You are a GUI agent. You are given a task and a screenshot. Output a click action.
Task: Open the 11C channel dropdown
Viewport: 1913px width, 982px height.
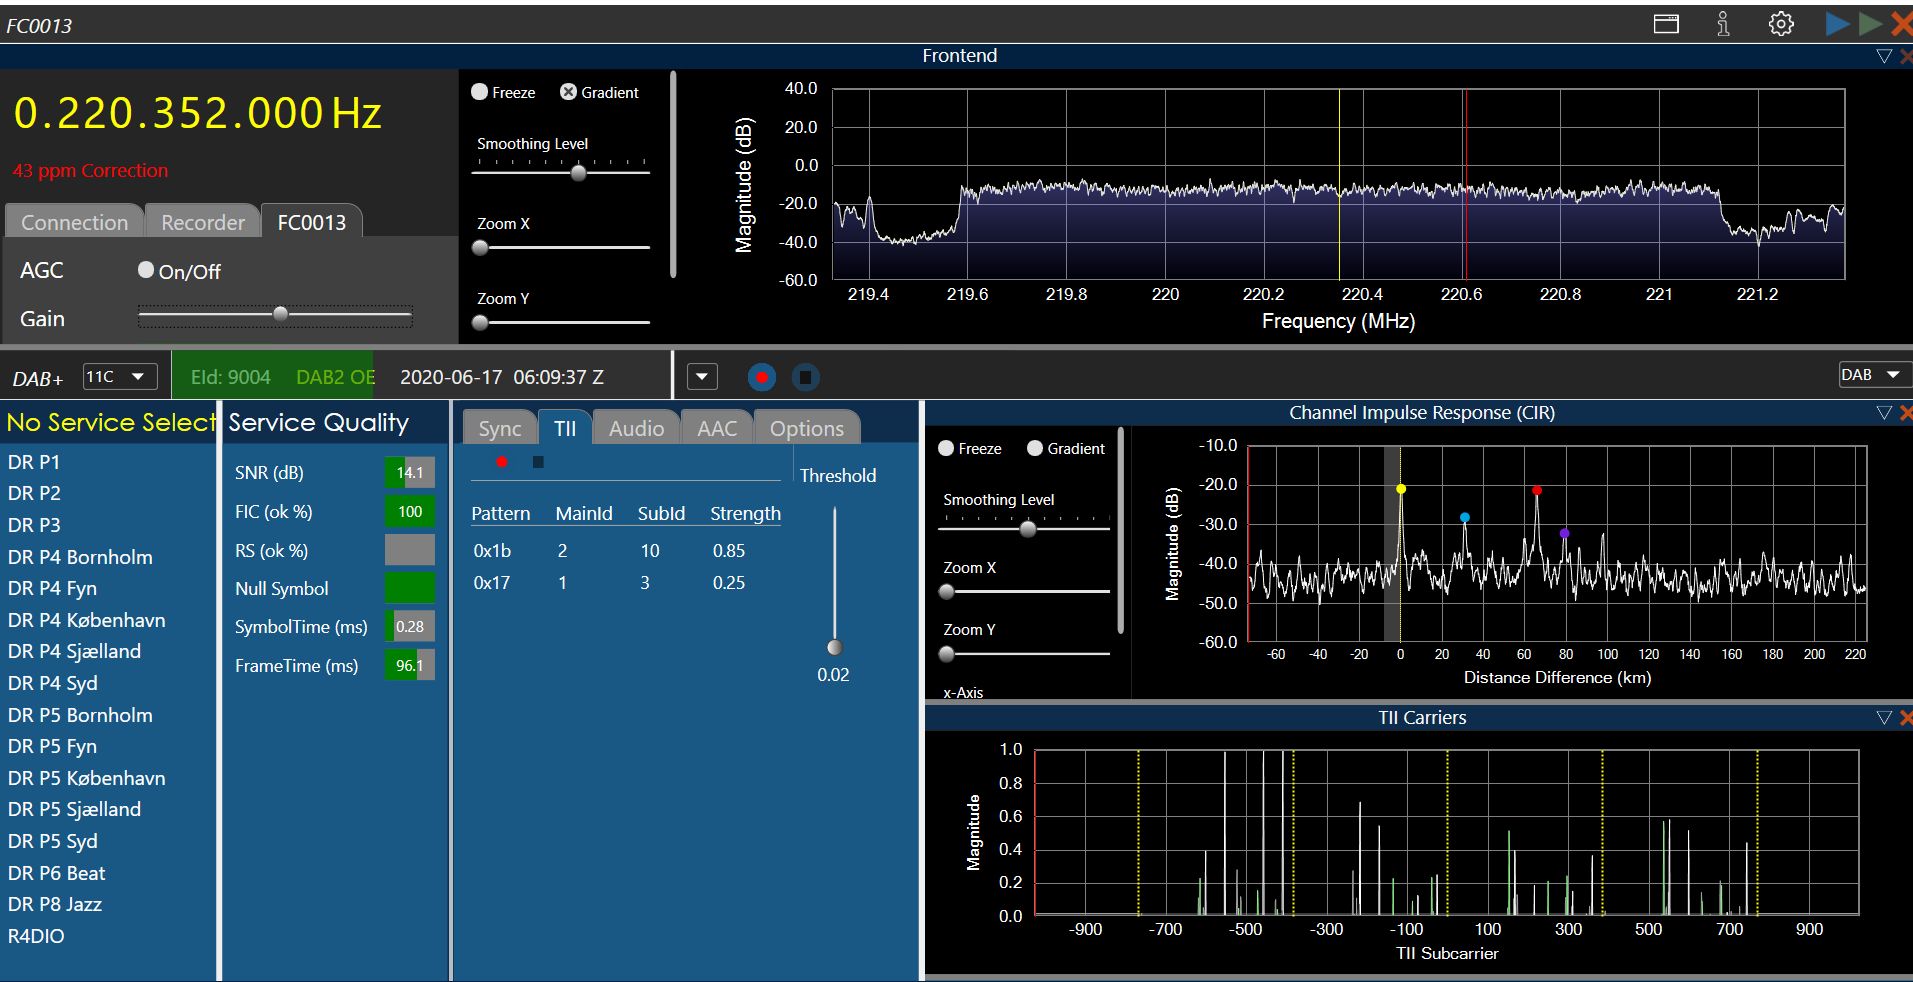(x=119, y=377)
